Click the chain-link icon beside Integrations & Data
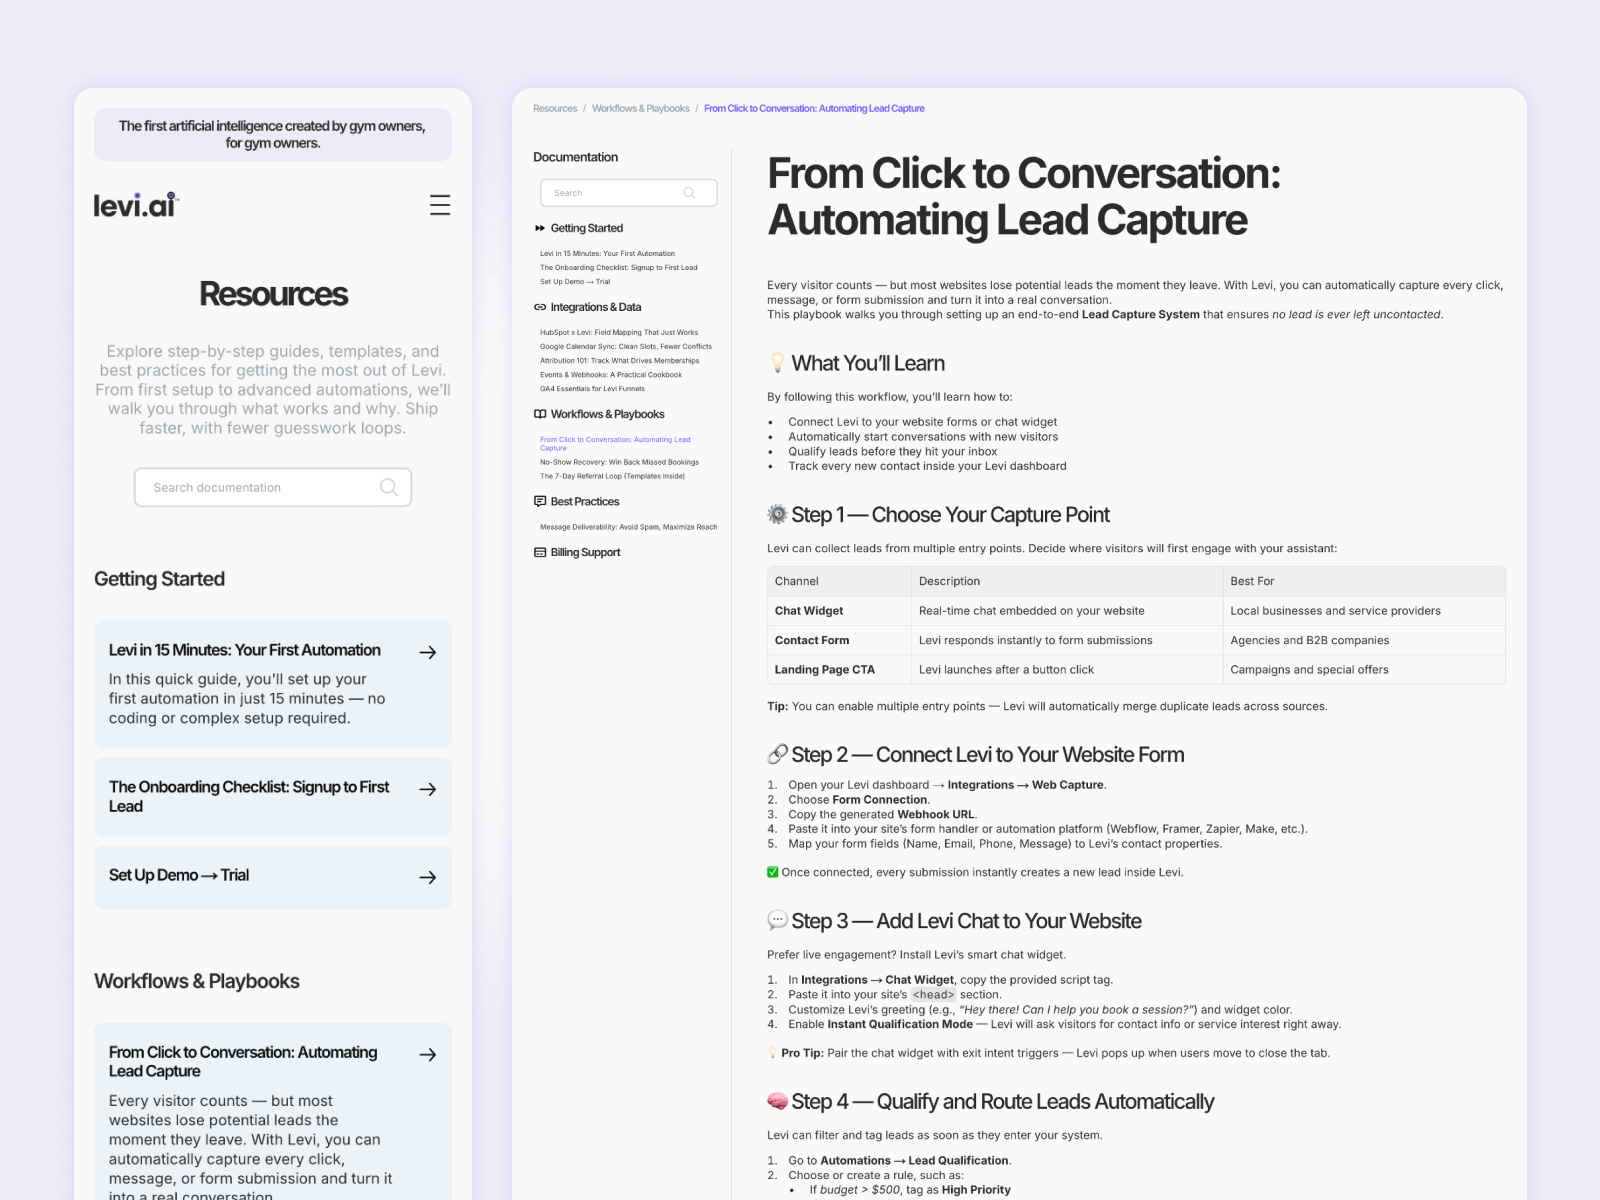Viewport: 1600px width, 1200px height. tap(540, 307)
